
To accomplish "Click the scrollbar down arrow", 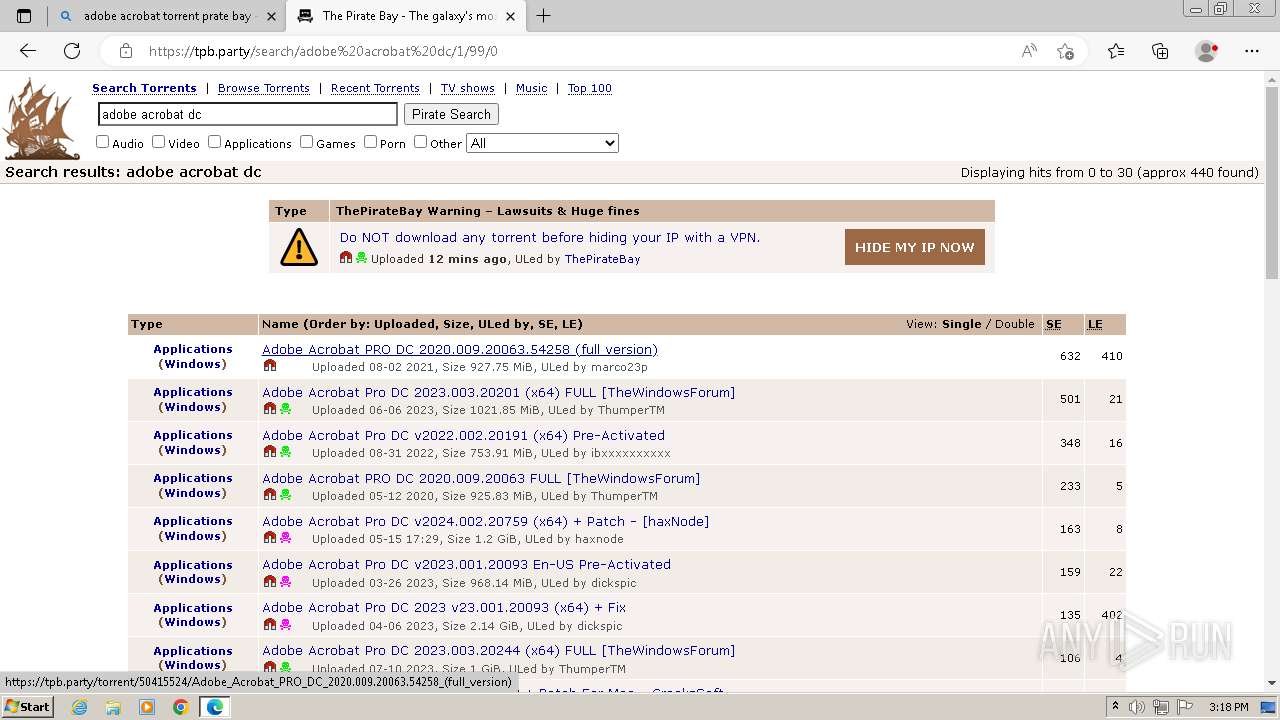I will 1272,684.
